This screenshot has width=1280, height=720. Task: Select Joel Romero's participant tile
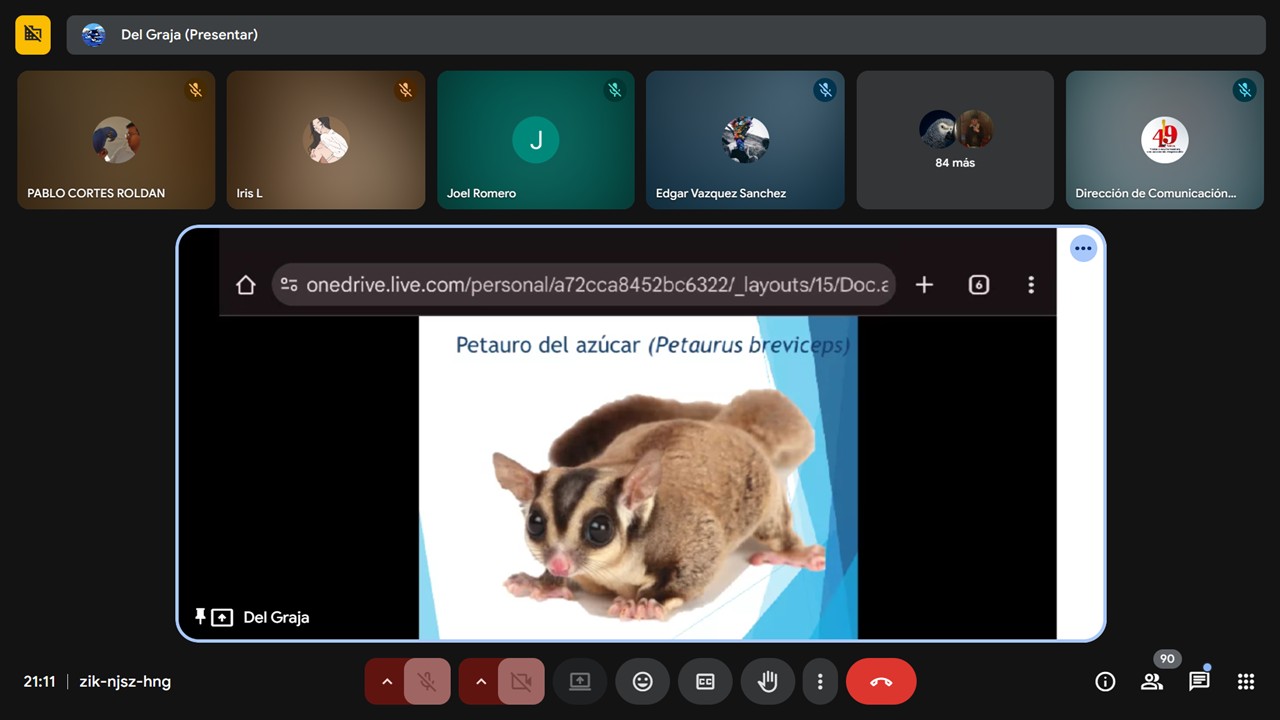[x=536, y=140]
